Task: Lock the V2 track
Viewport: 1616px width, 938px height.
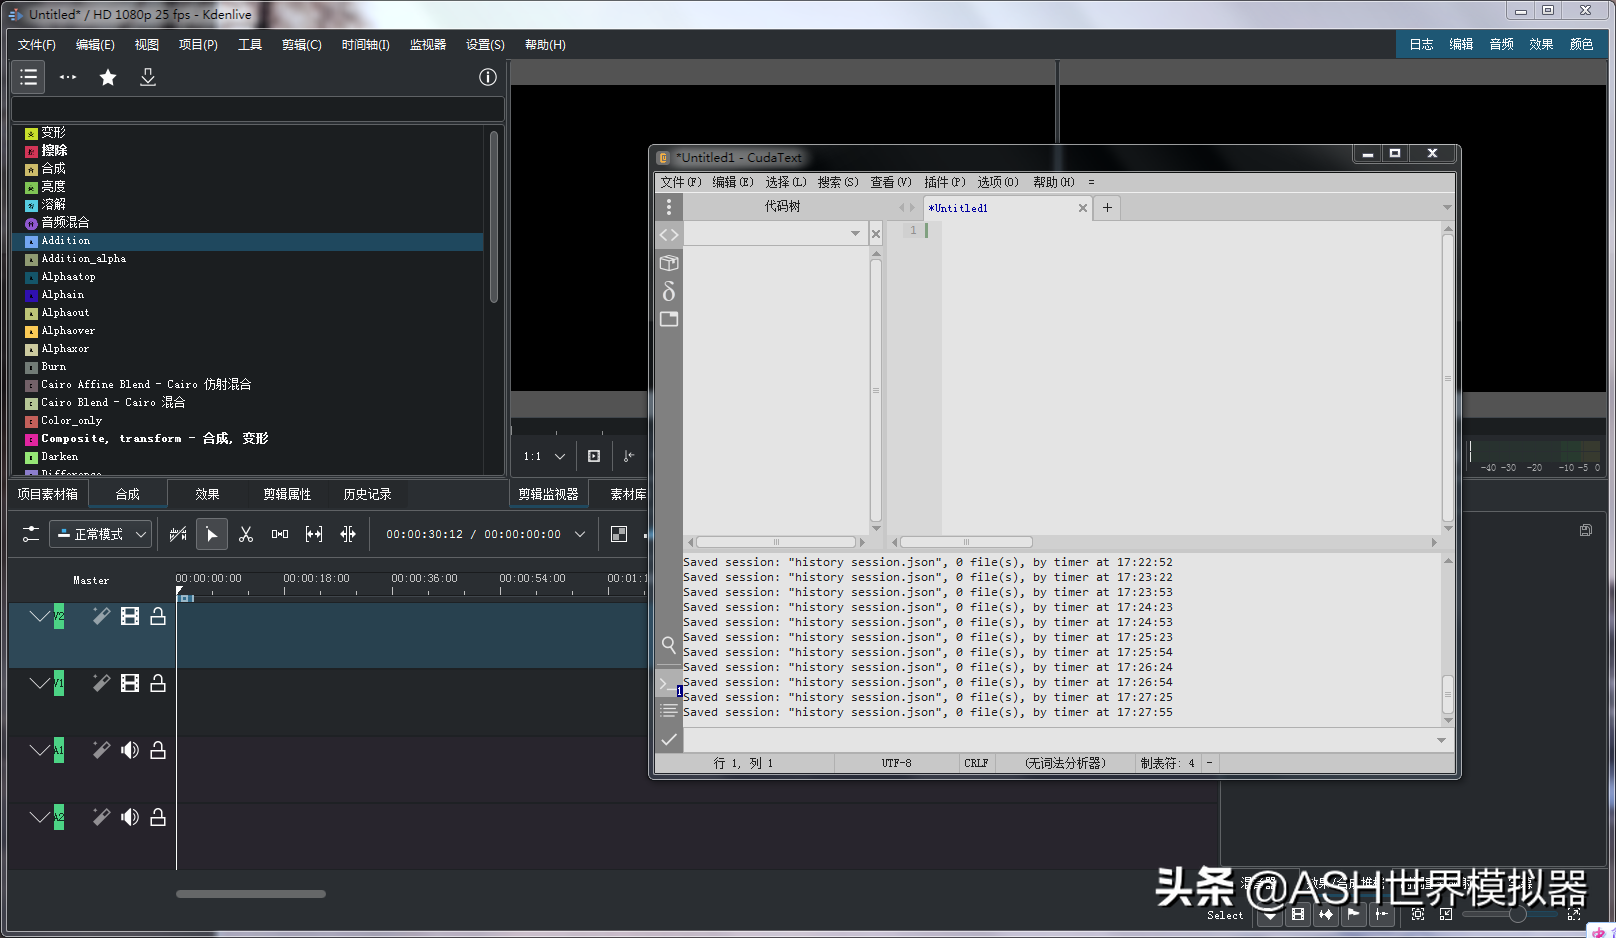Action: [x=158, y=616]
